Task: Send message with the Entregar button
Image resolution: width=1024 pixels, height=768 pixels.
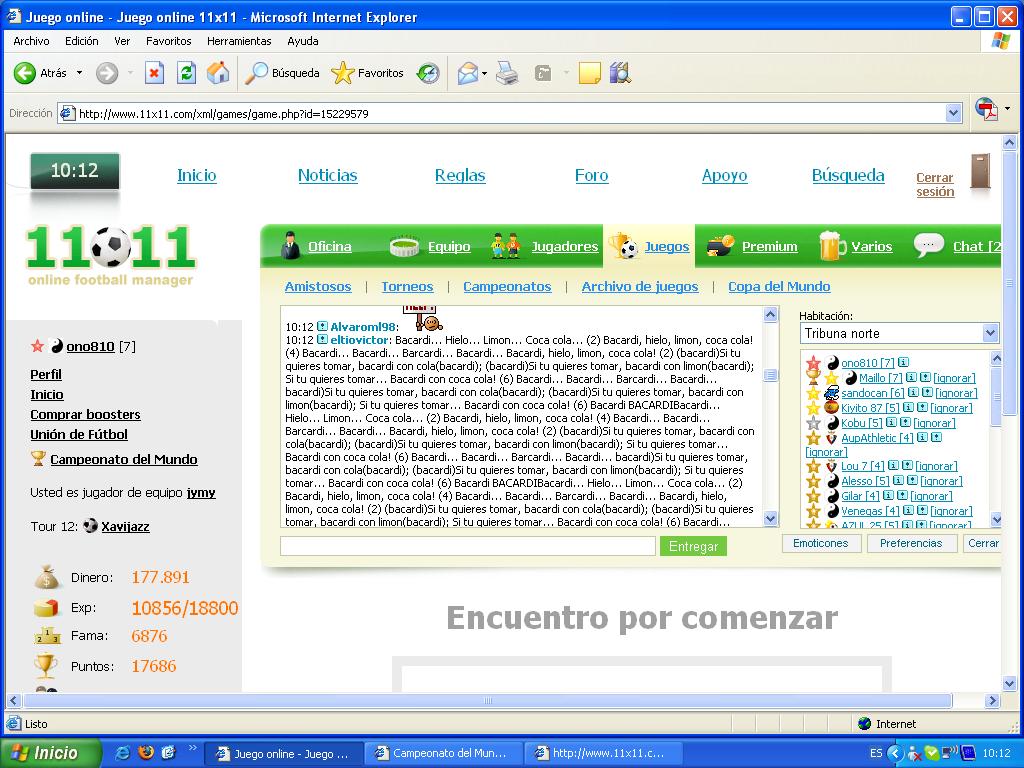Action: 694,546
